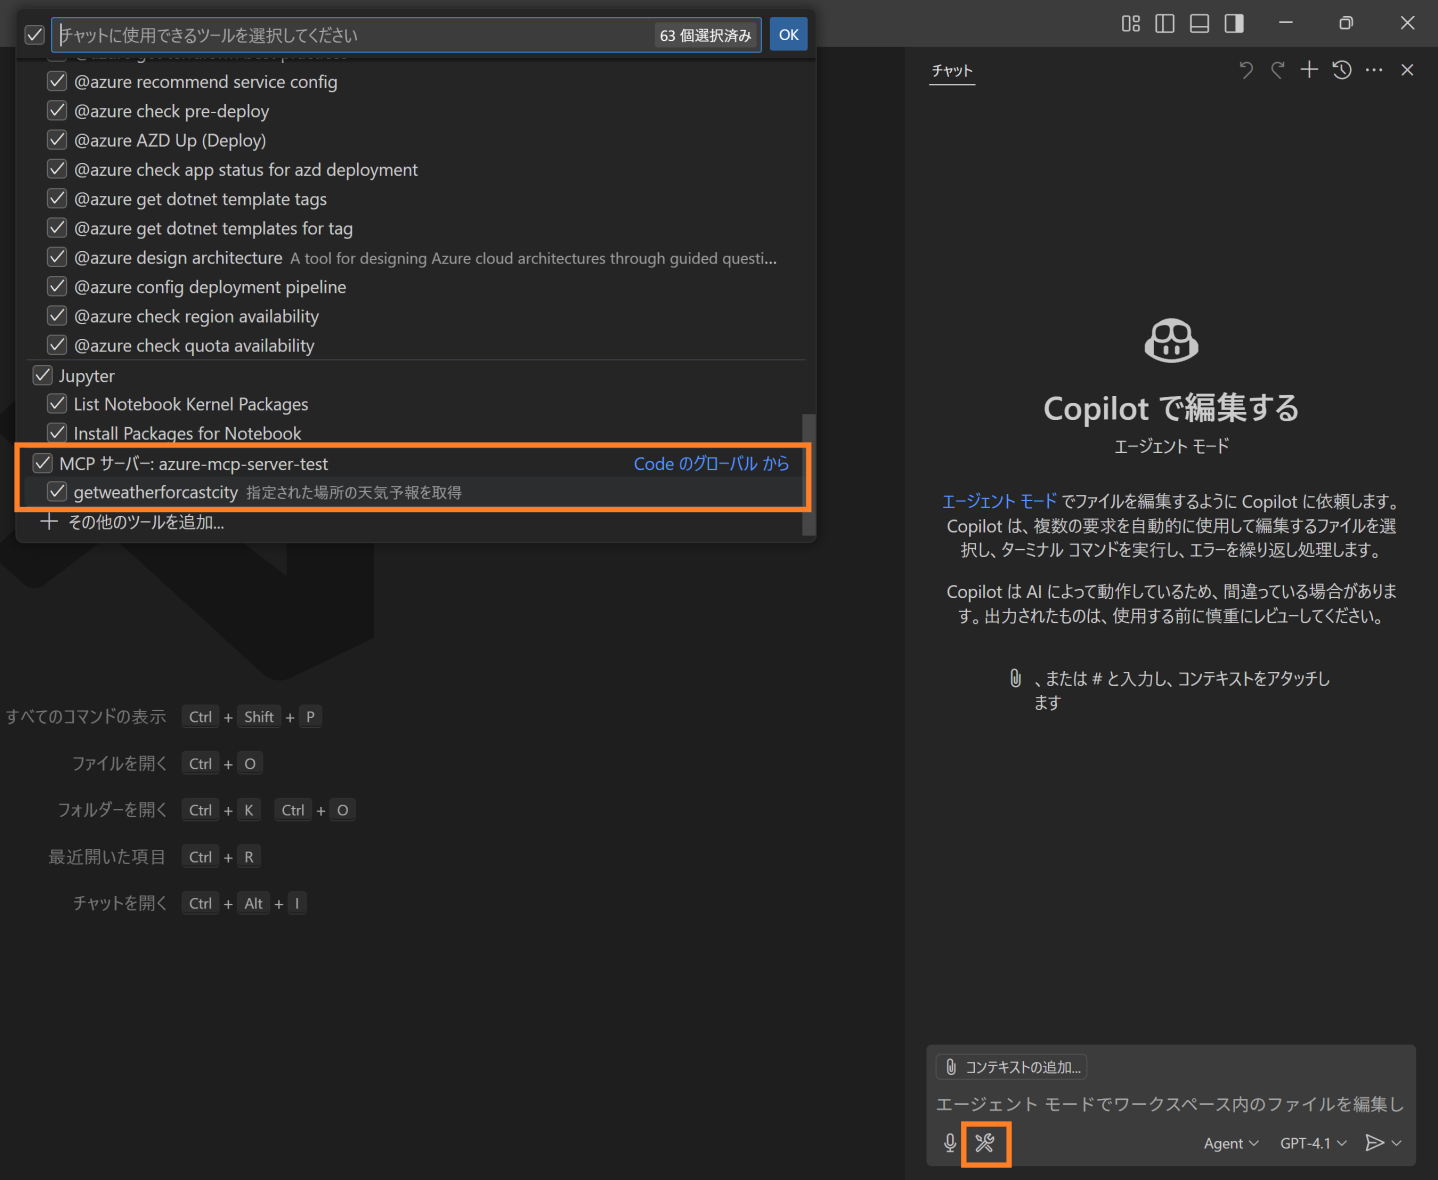Open the エージェント モード link
This screenshot has height=1180, width=1438.
999,502
